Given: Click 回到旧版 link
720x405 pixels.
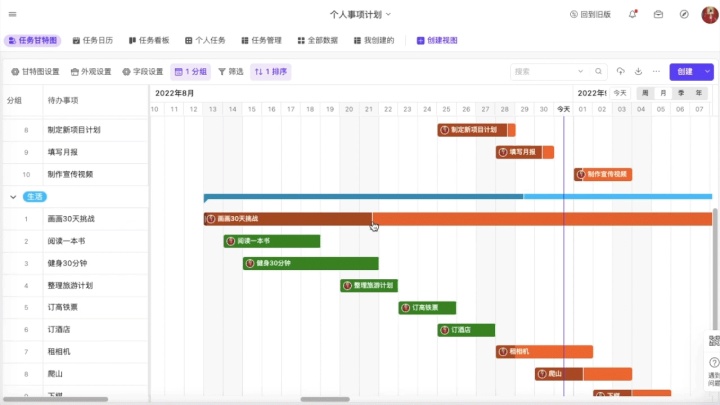Looking at the screenshot, I should 590,14.
